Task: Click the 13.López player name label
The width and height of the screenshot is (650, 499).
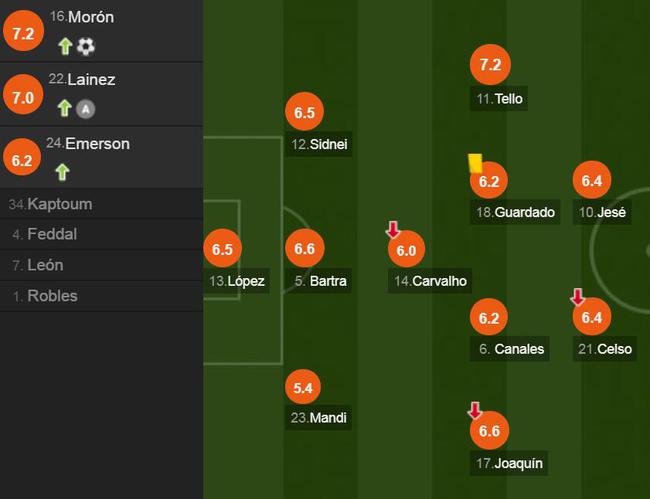Action: (x=237, y=281)
